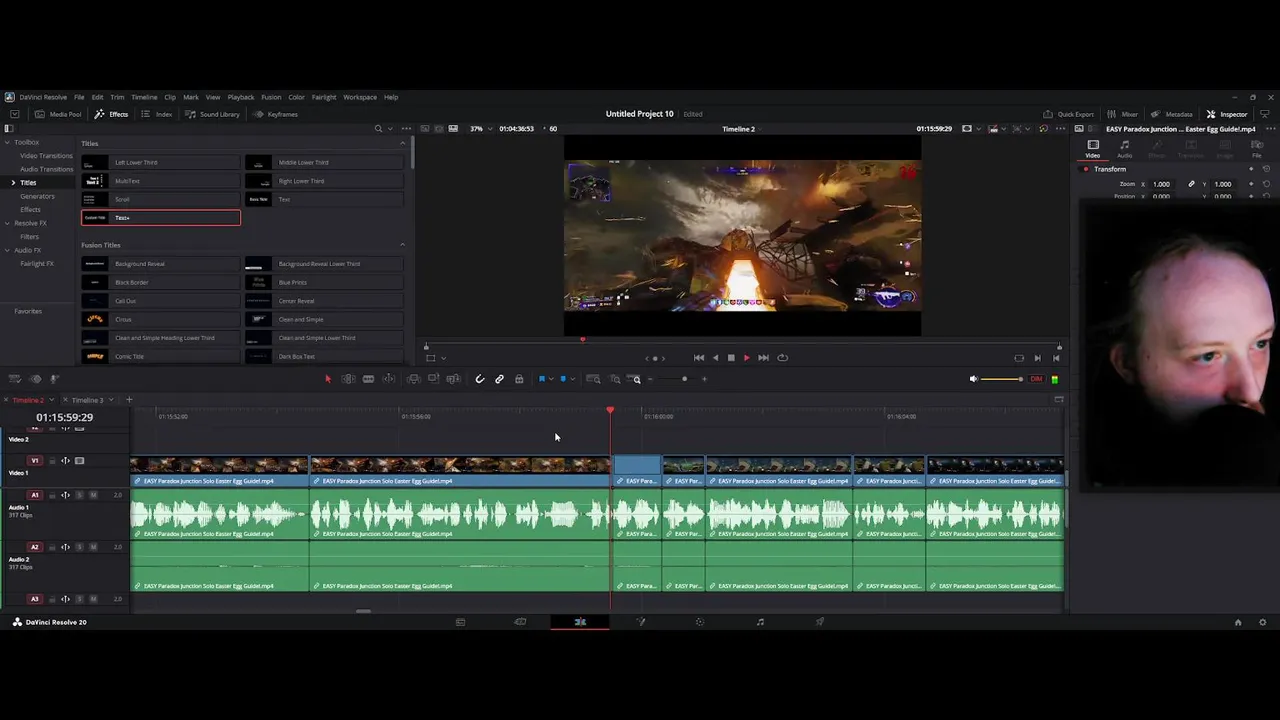Image resolution: width=1280 pixels, height=720 pixels.
Task: Open the Fusion menu
Action: [x=271, y=97]
